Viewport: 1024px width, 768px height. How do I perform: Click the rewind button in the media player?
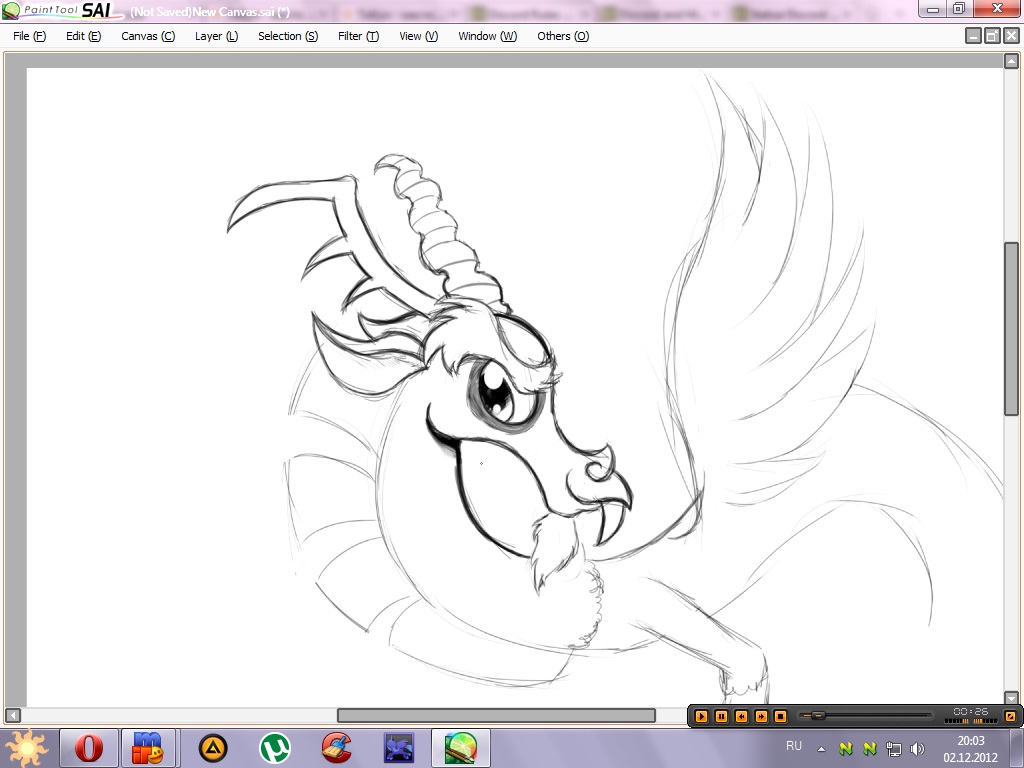[741, 716]
